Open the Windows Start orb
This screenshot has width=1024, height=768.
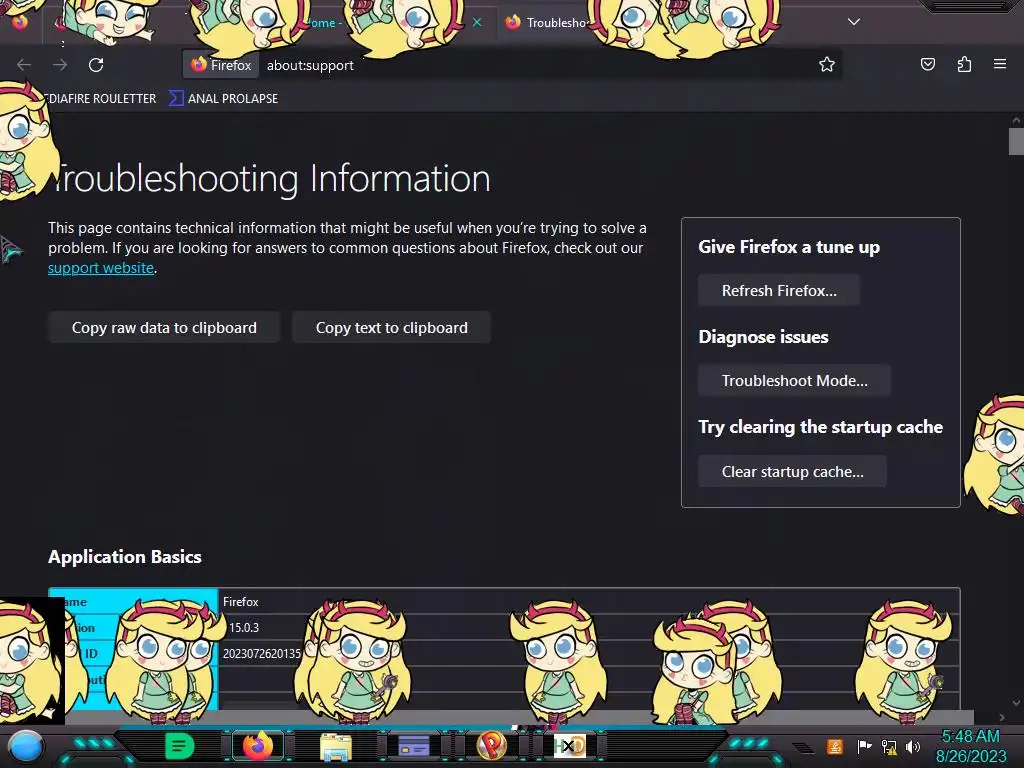coord(26,746)
